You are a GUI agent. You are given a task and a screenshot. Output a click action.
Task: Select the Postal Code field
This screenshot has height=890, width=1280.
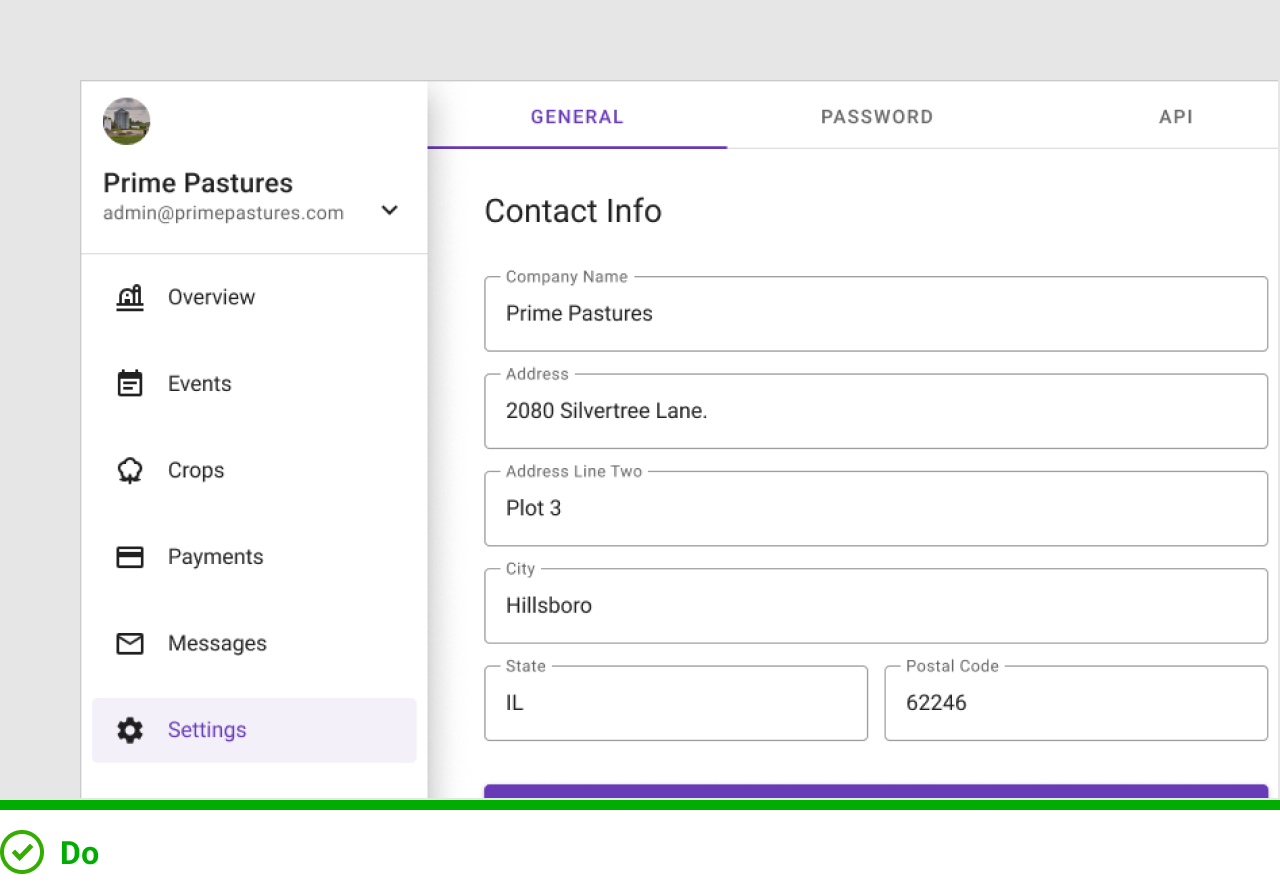[x=1076, y=703]
